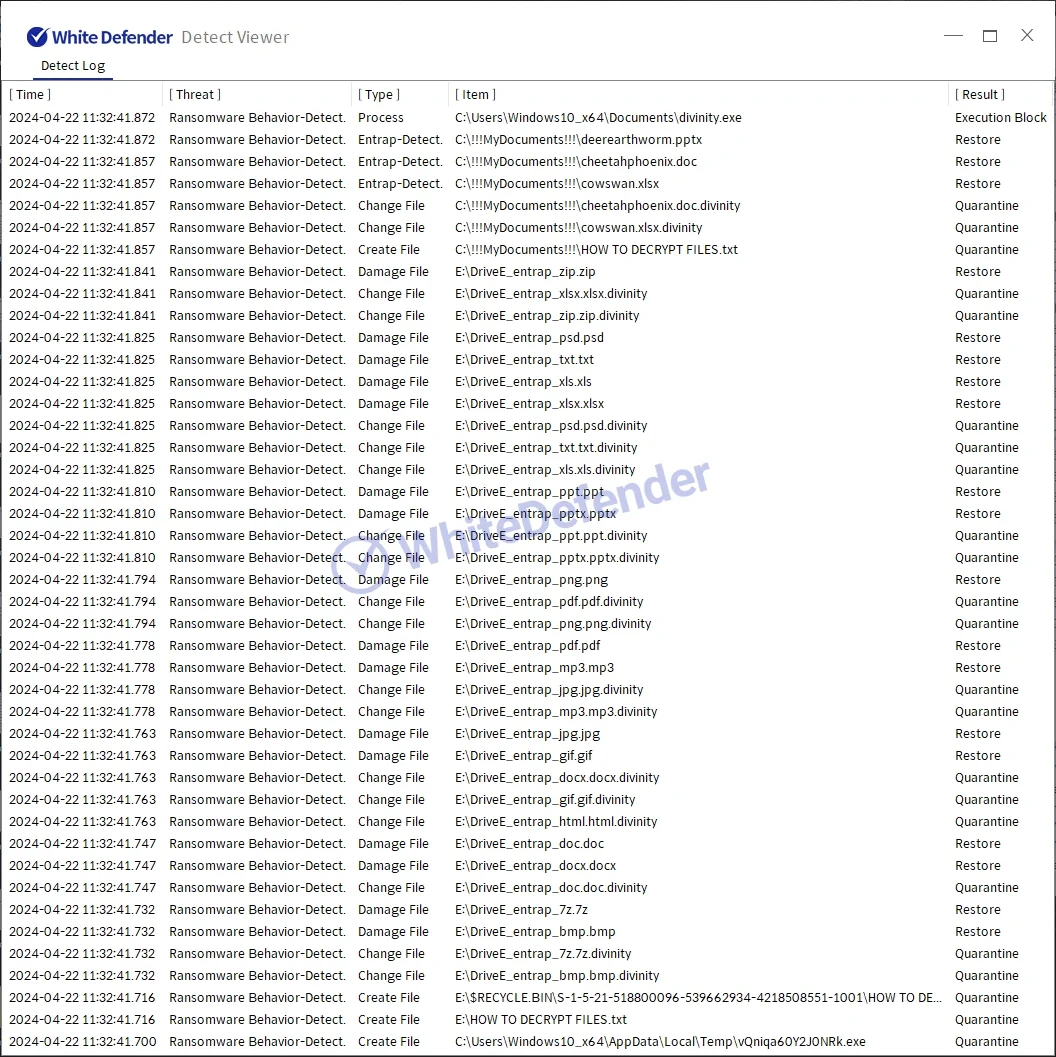Viewport: 1056px width, 1057px height.
Task: Minimize the Detect Viewer window
Action: [x=953, y=36]
